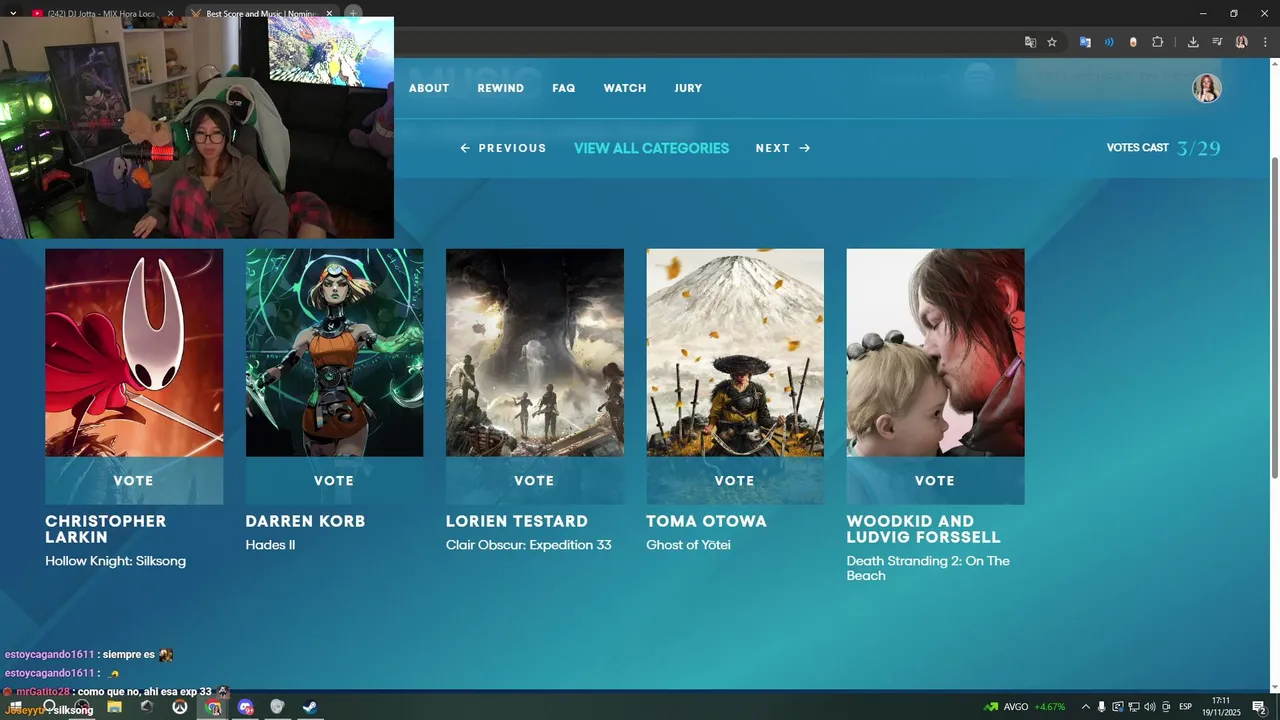Vote for Woodkid and Ludvig Forssell
The height and width of the screenshot is (720, 1280).
(935, 481)
